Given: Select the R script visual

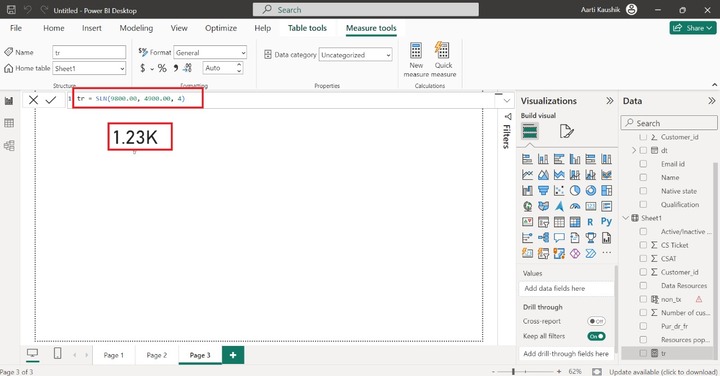Looking at the screenshot, I should pos(591,222).
